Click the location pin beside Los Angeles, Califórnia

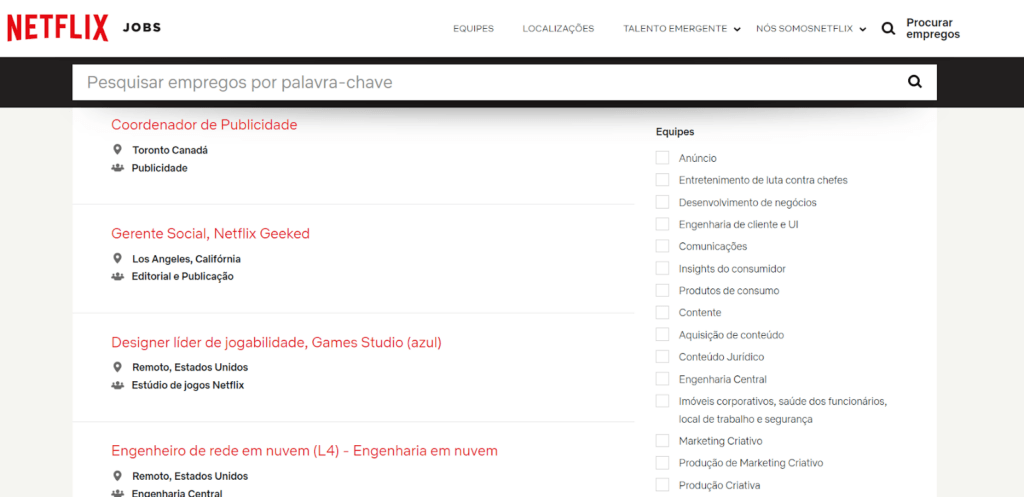[118, 259]
